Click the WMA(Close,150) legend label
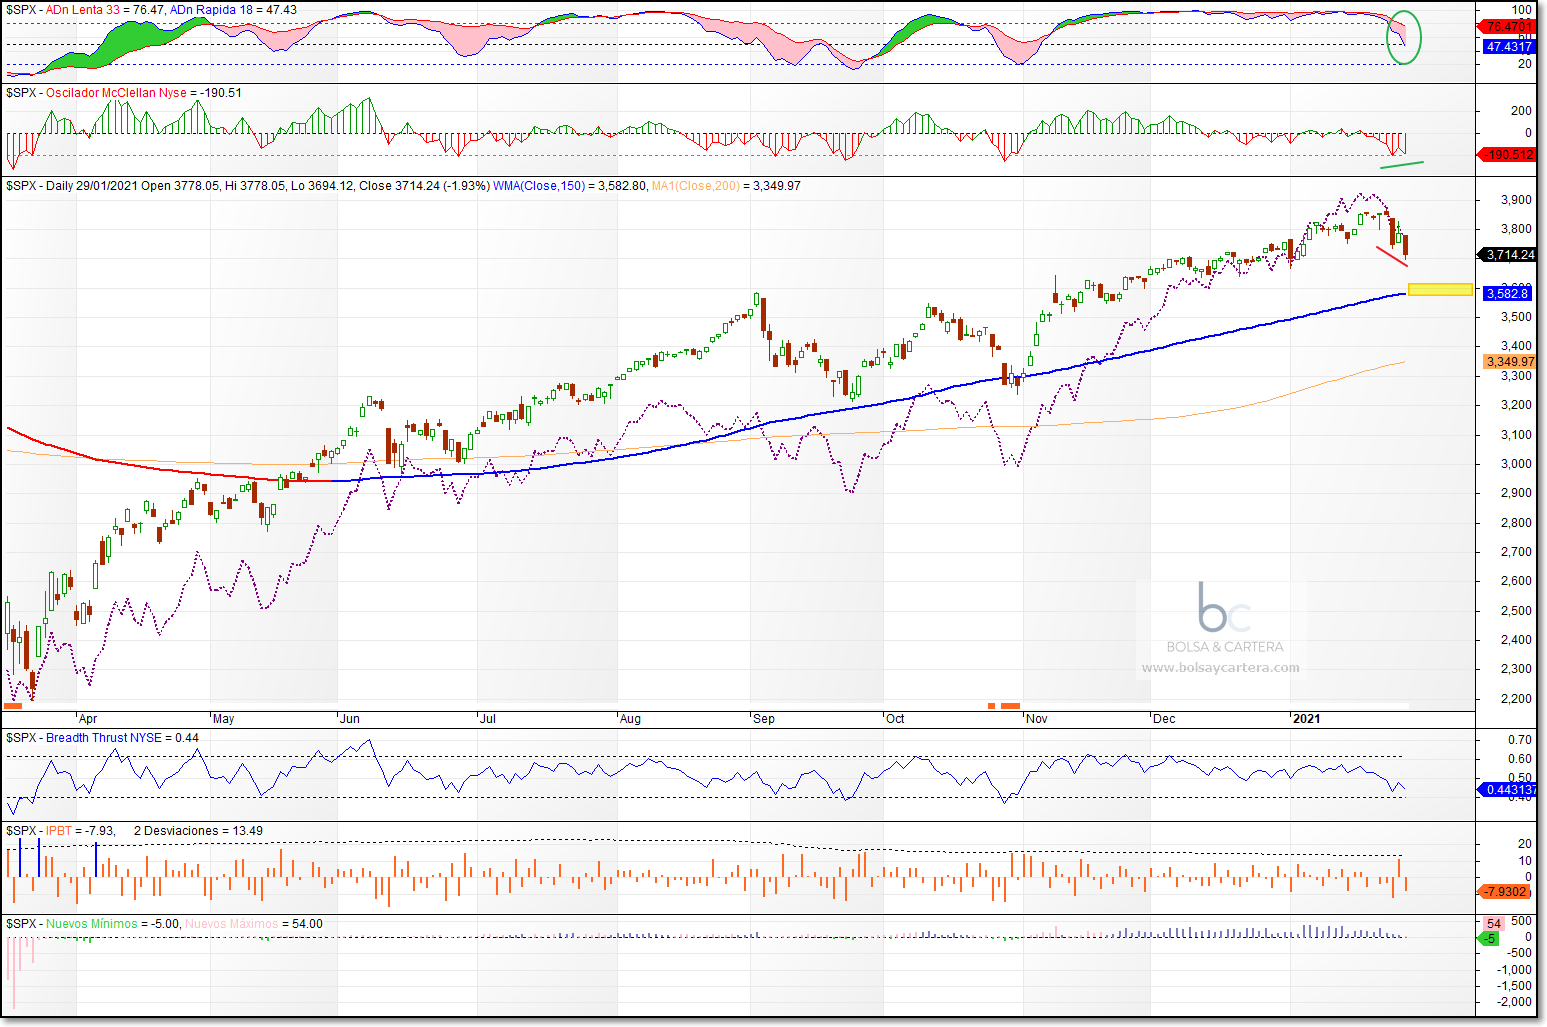Screen dimensions: 1547x1027 pyautogui.click(x=539, y=186)
